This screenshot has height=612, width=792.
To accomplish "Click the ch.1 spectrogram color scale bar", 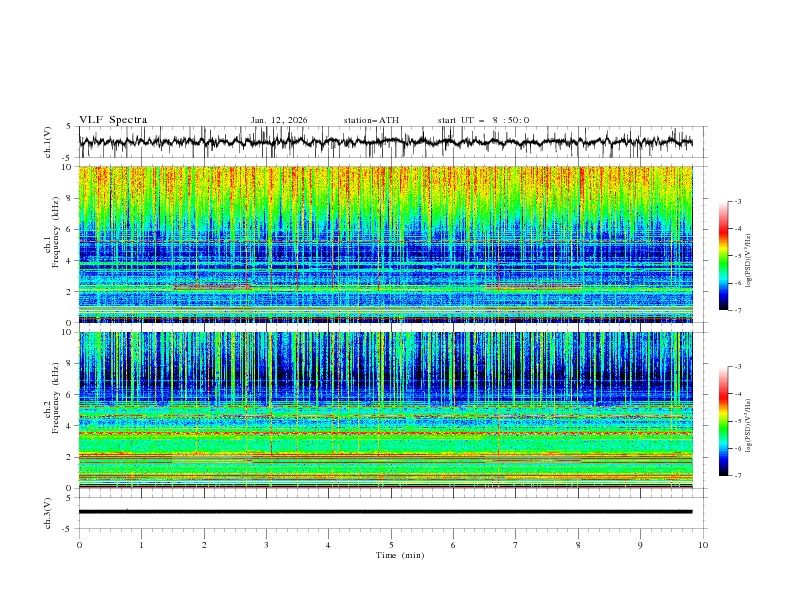I will tap(723, 256).
